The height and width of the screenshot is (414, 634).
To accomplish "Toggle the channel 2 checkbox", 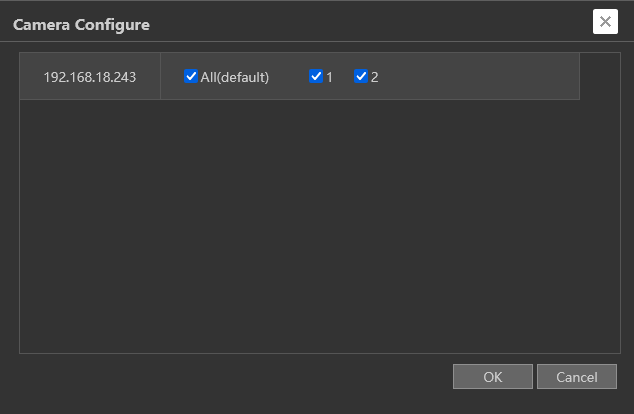I will (361, 77).
